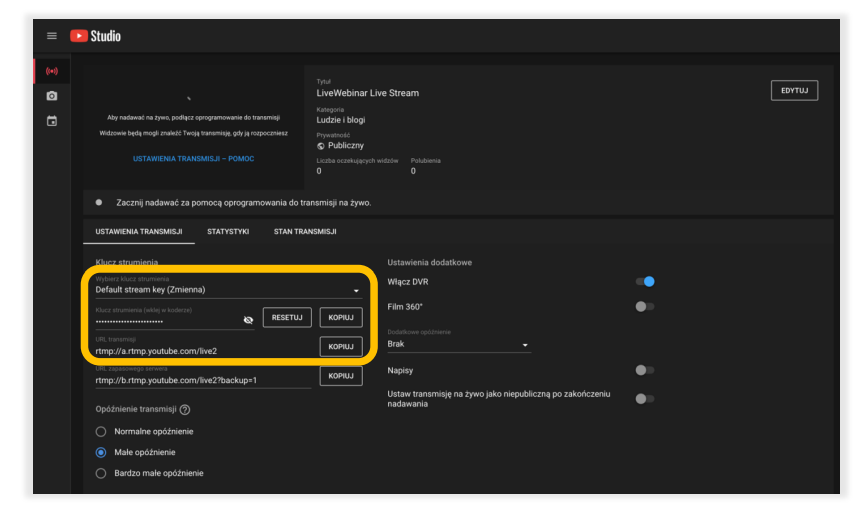
Task: Open the webcam camera icon in sidebar
Action: click(x=52, y=96)
